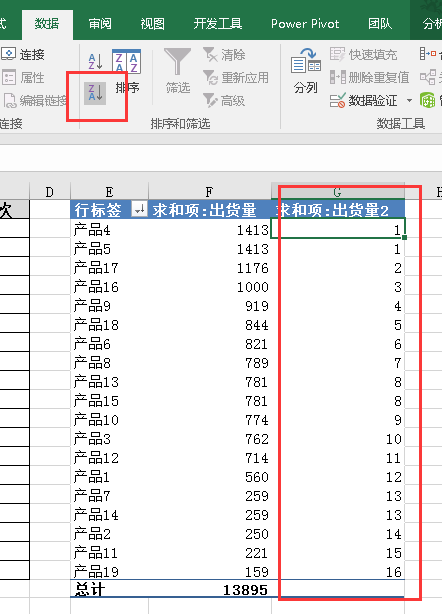Click the 重新应用 reapply filter icon
Image resolution: width=442 pixels, height=614 pixels.
click(236, 78)
